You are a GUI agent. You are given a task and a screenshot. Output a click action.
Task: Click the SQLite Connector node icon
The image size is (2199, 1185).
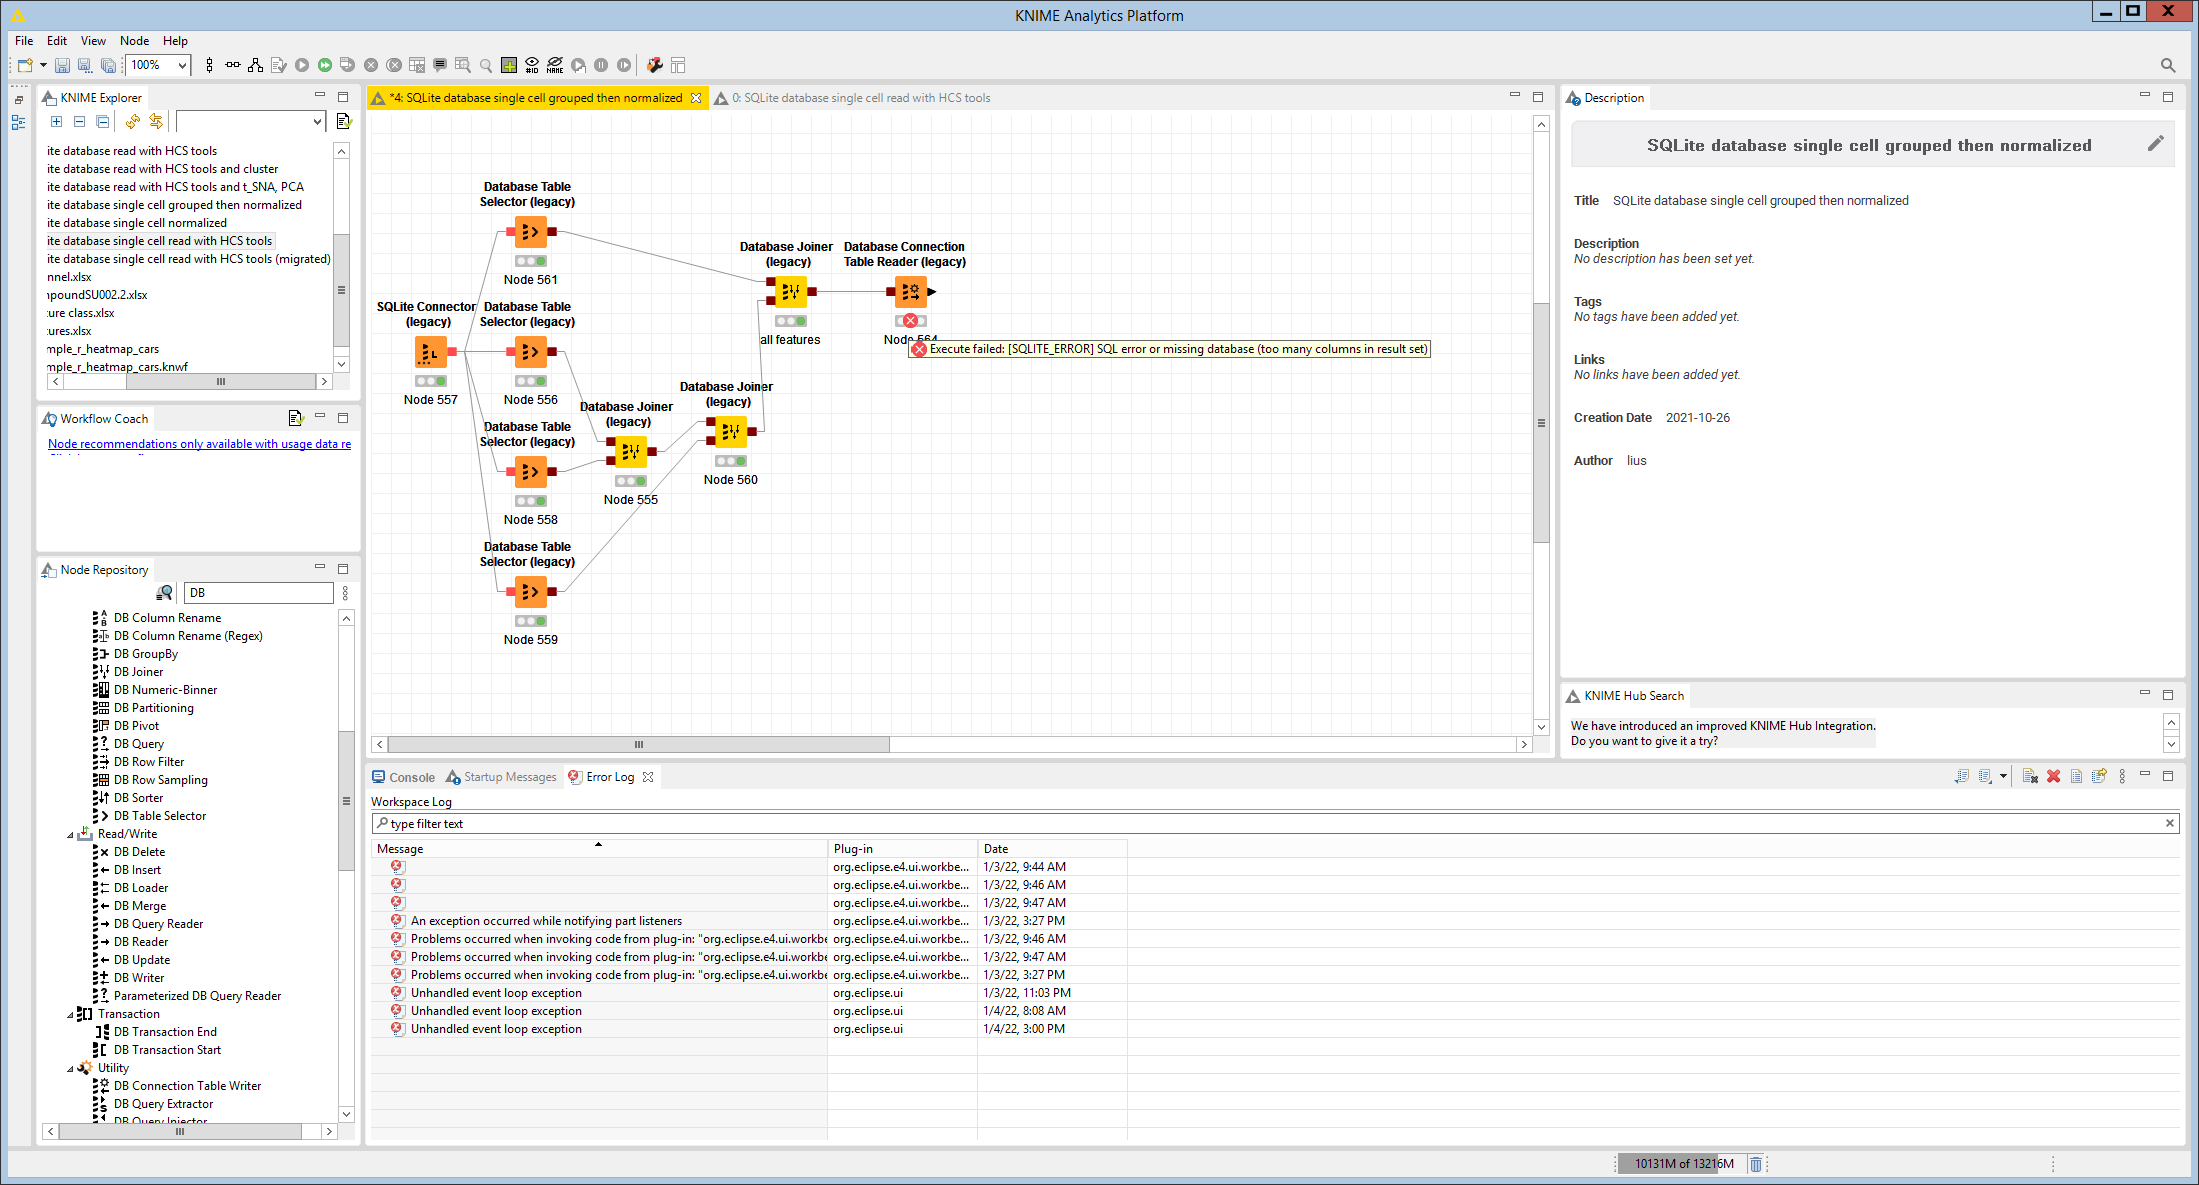(430, 352)
